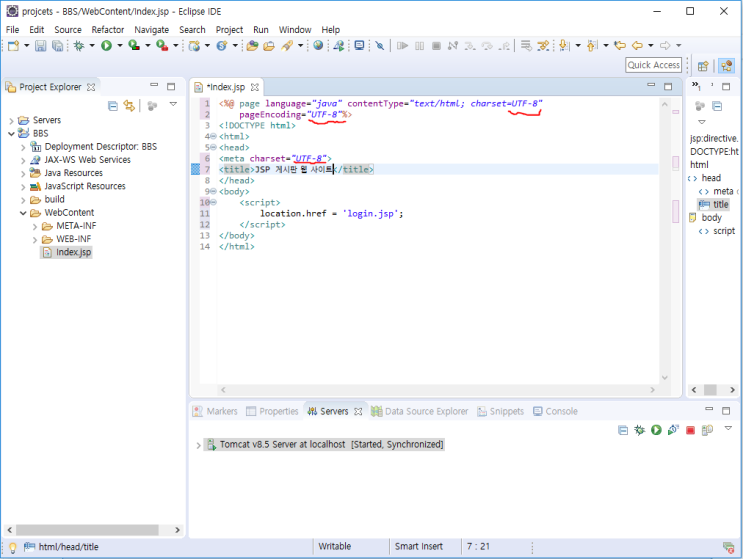743x559 pixels.
Task: Open the File menu
Action: [12, 29]
